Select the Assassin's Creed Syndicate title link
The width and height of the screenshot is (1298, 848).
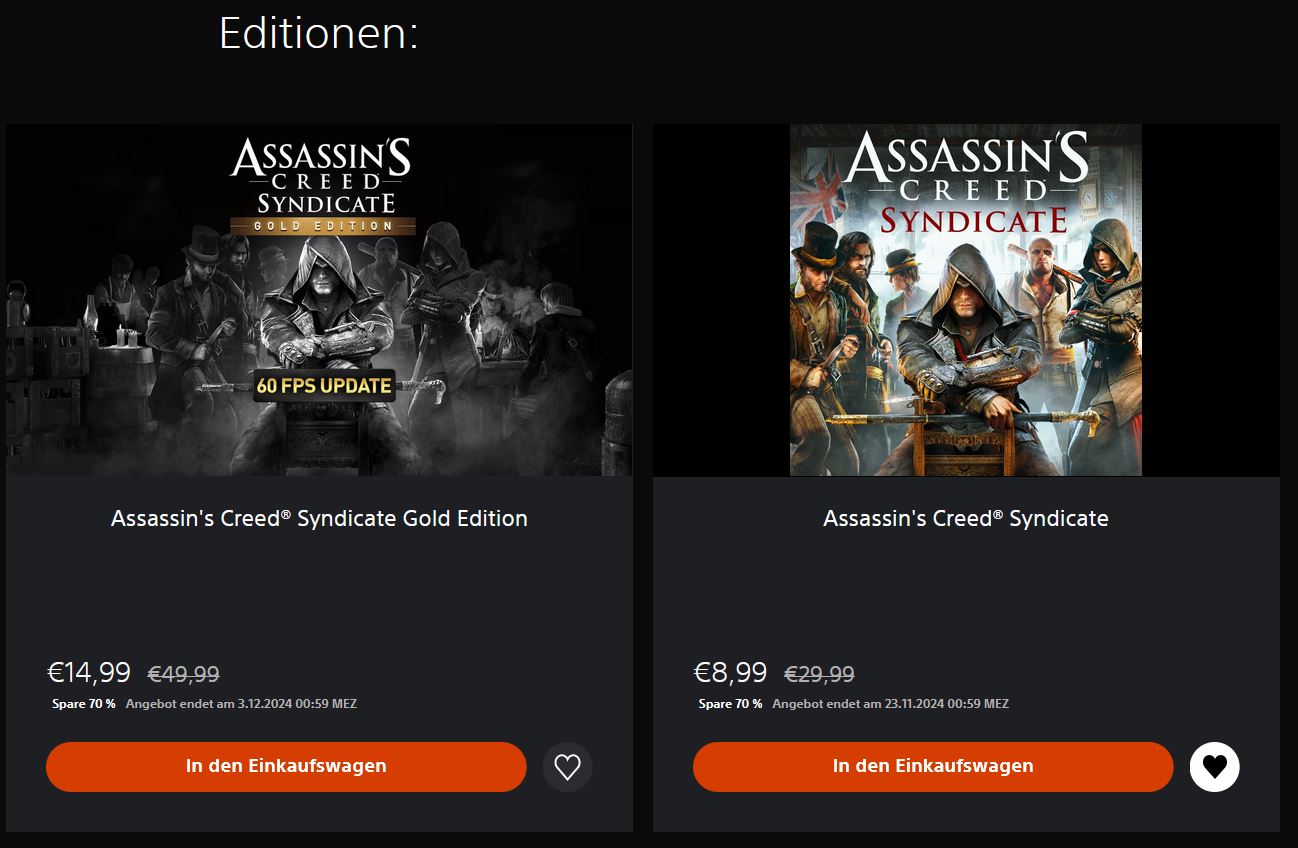[x=966, y=518]
